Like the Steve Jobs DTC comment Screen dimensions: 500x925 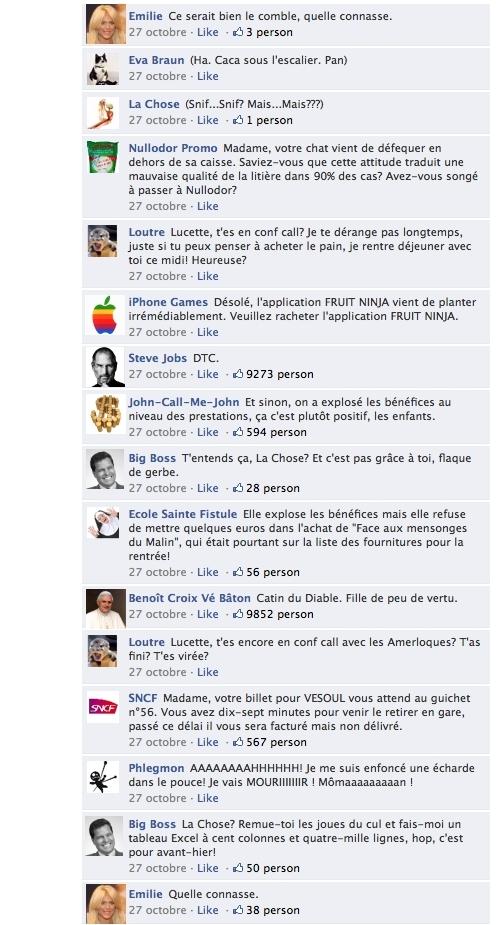tap(208, 374)
